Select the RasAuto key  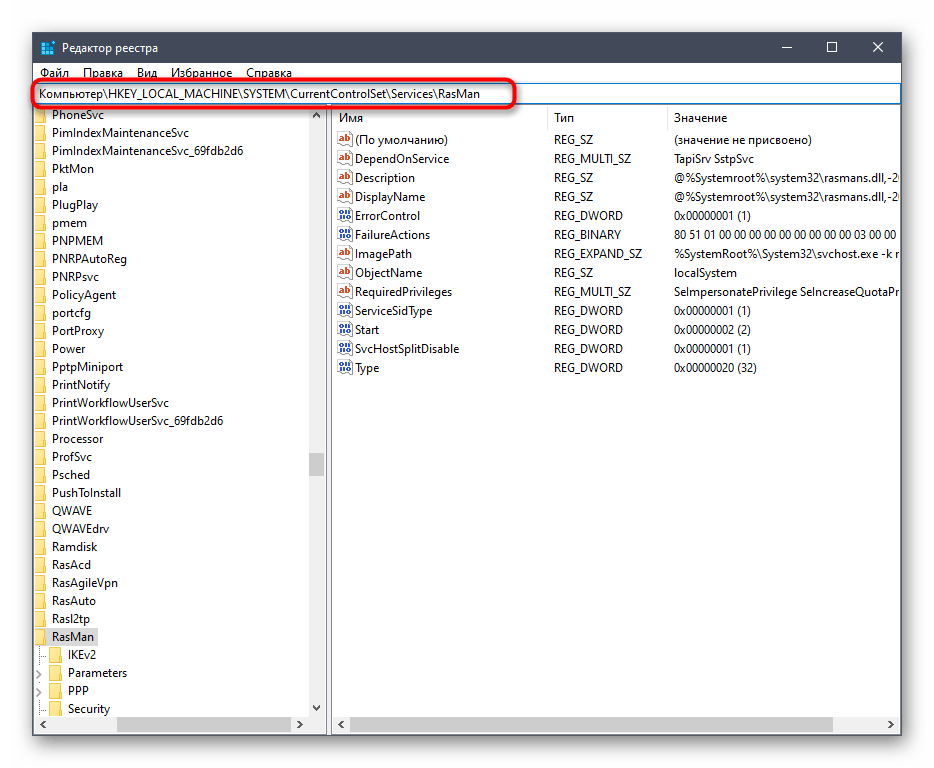click(x=74, y=601)
